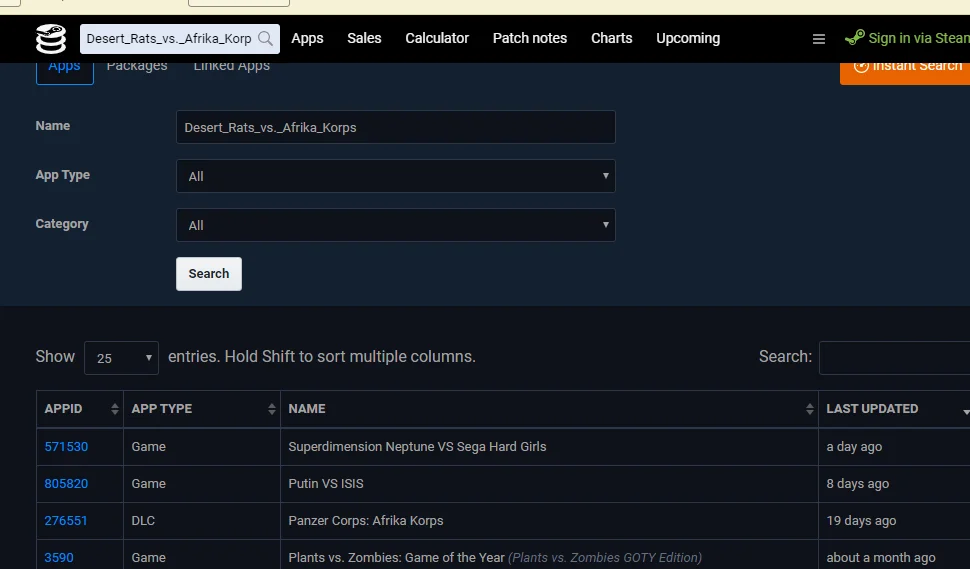Viewport: 970px width, 569px height.
Task: Open the Sales nav item
Action: pyautogui.click(x=364, y=38)
